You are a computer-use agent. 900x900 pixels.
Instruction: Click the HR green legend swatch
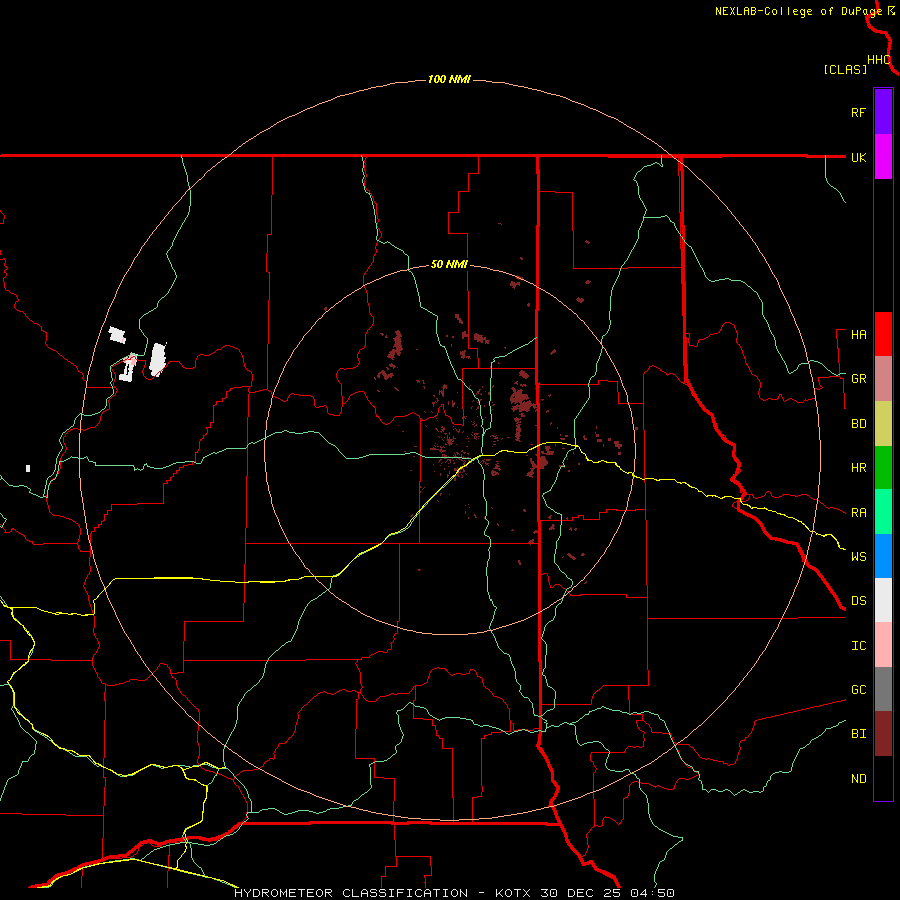click(x=883, y=468)
